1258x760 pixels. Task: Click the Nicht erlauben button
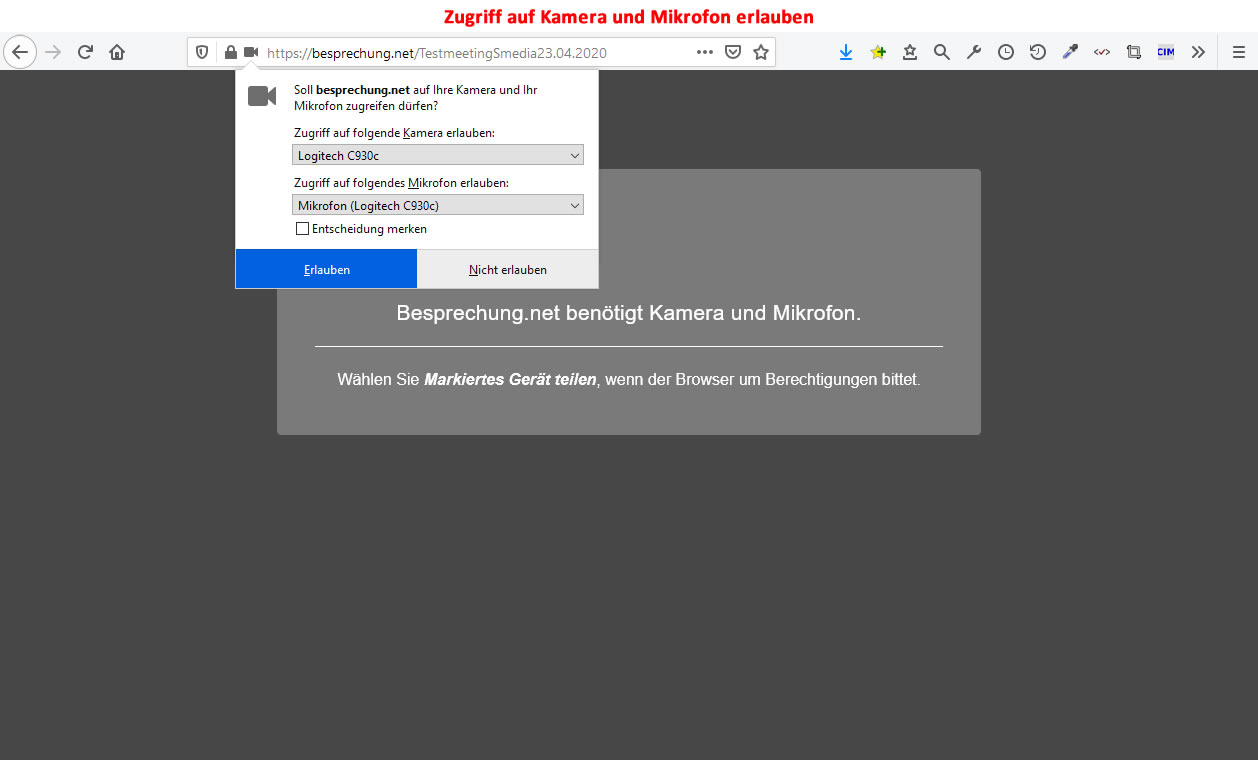[508, 269]
